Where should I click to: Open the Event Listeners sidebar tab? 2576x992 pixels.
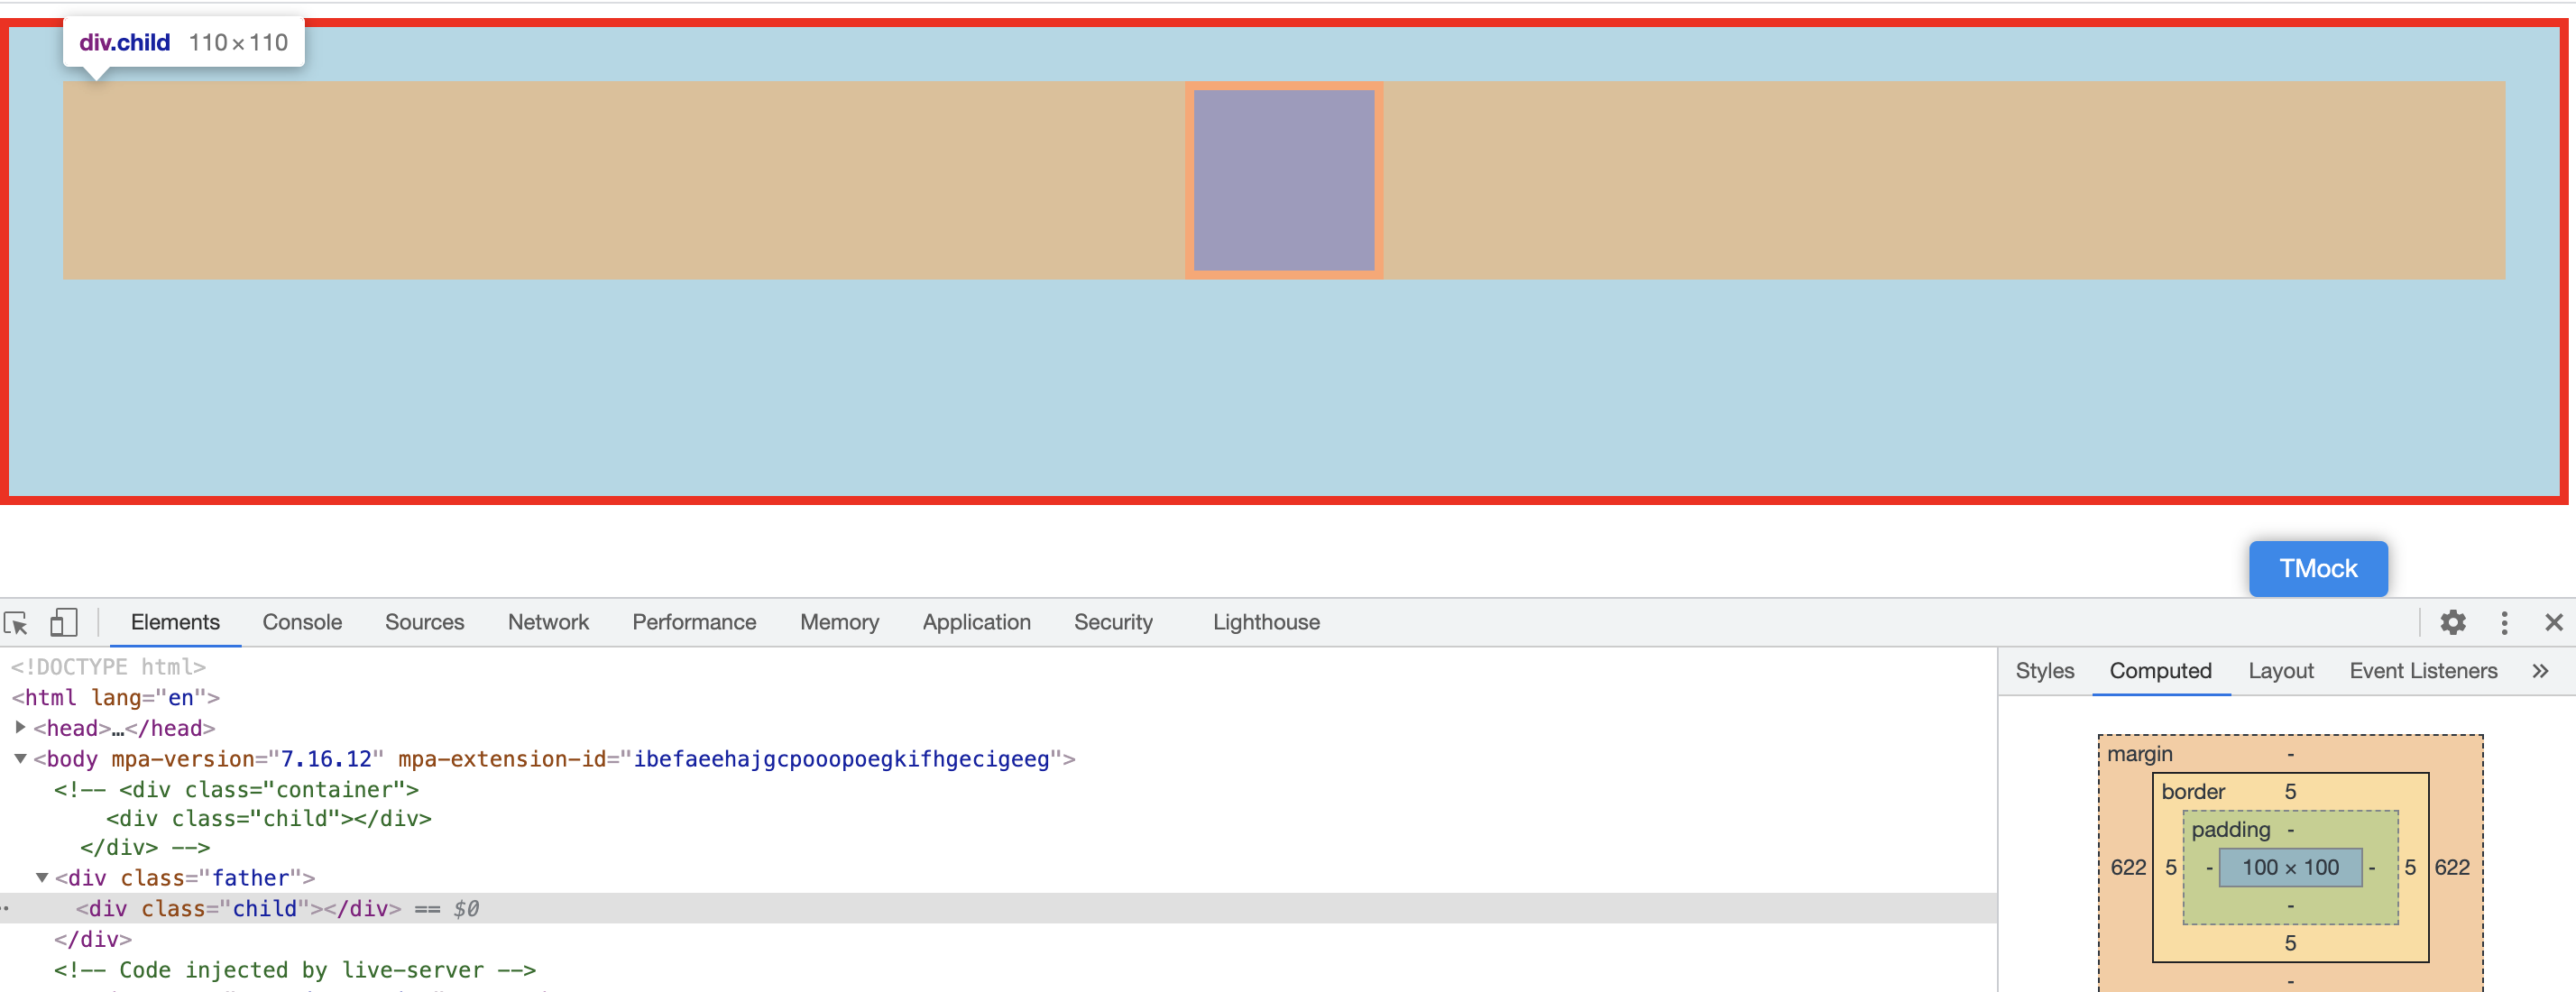(2423, 671)
